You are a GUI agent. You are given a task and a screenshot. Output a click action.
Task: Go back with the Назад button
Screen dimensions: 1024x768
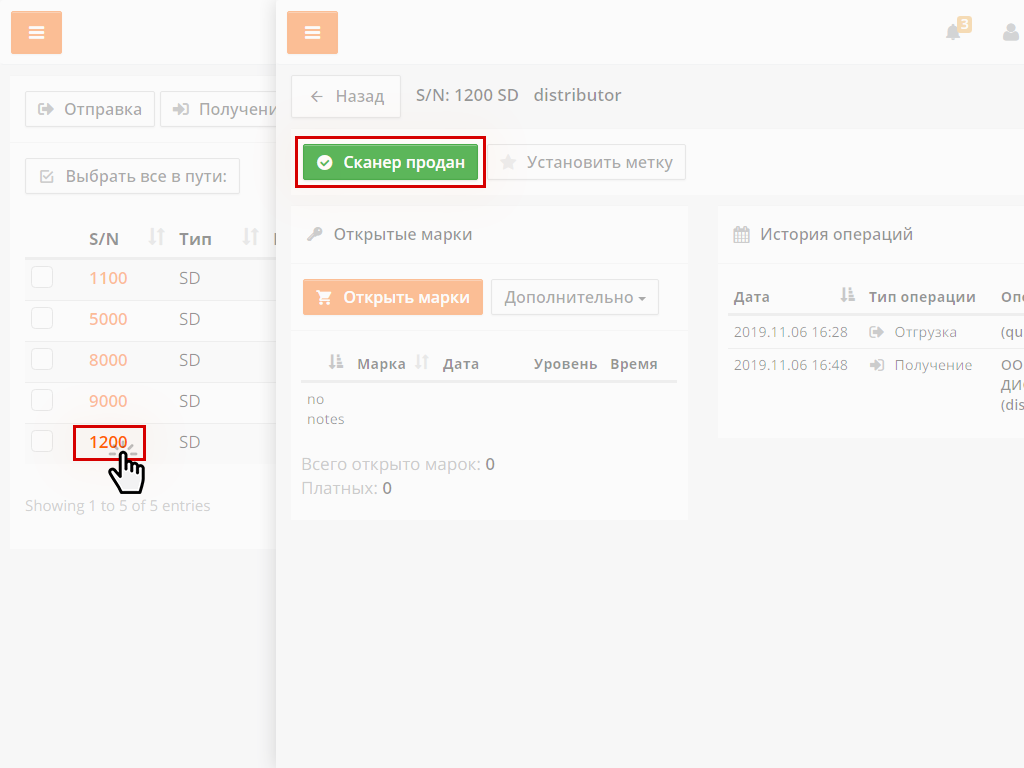pyautogui.click(x=346, y=96)
